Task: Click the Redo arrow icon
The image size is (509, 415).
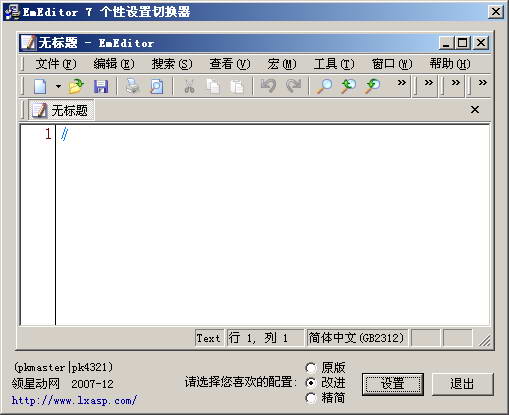Action: [293, 86]
